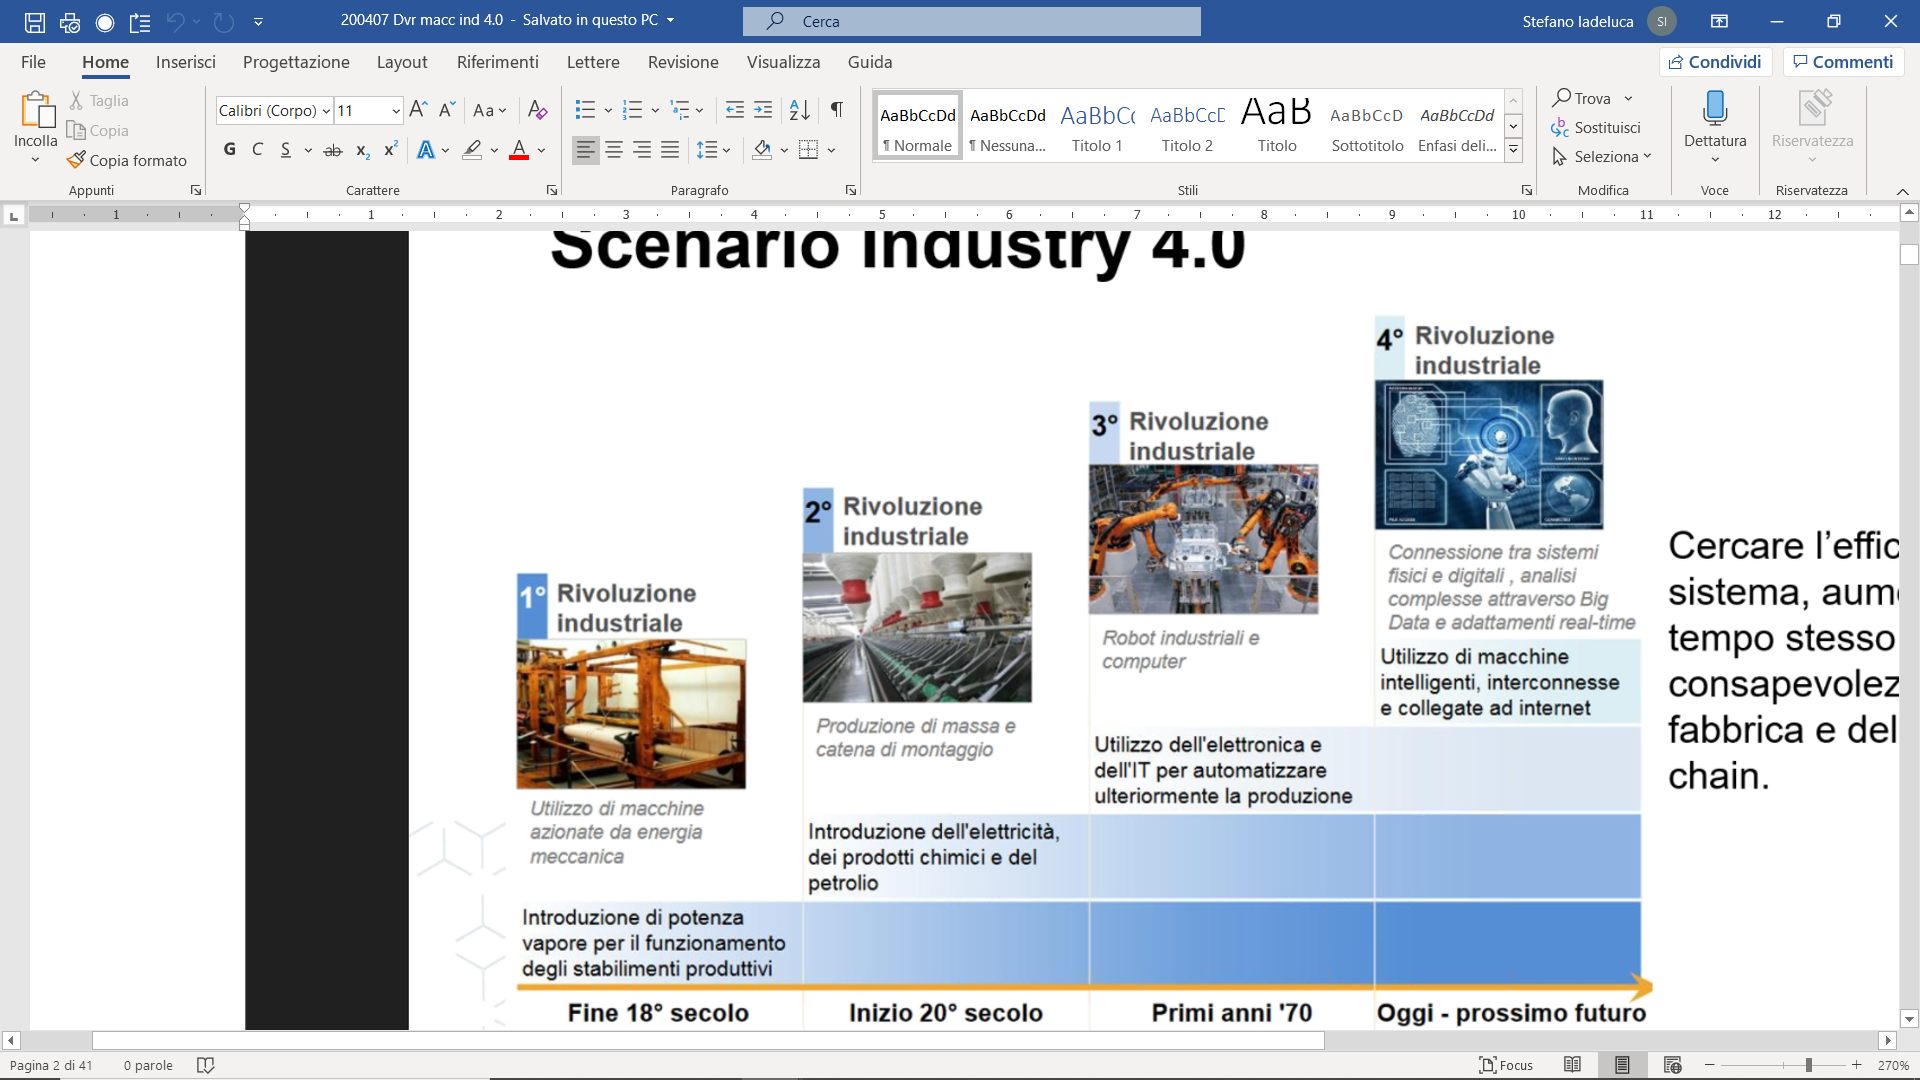Image resolution: width=1920 pixels, height=1080 pixels.
Task: Click the Condividi share button
Action: [x=1715, y=62]
